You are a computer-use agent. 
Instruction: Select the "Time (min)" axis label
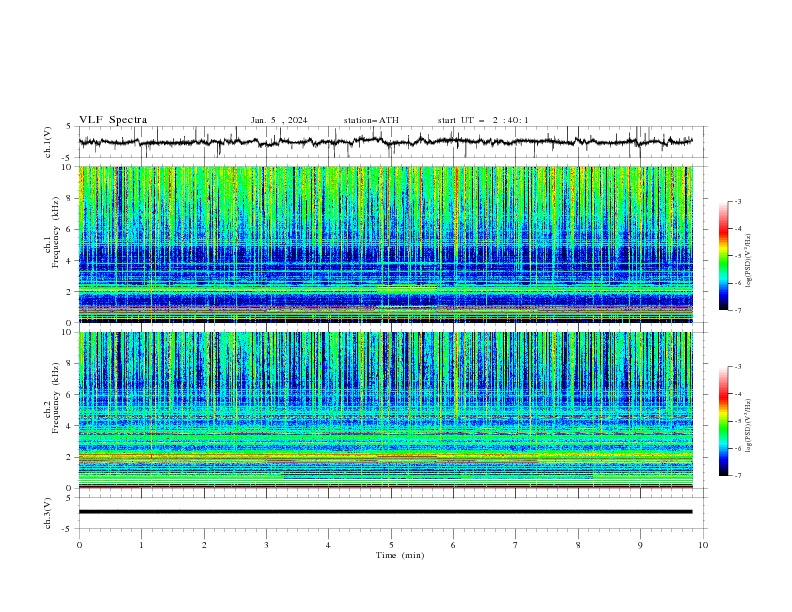pos(400,555)
